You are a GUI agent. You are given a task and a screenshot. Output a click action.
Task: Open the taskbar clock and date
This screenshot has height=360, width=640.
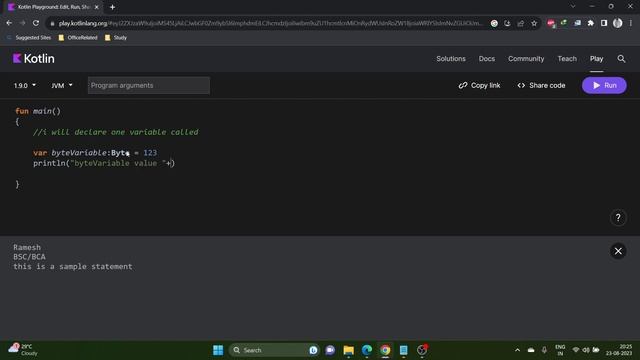(x=619, y=350)
